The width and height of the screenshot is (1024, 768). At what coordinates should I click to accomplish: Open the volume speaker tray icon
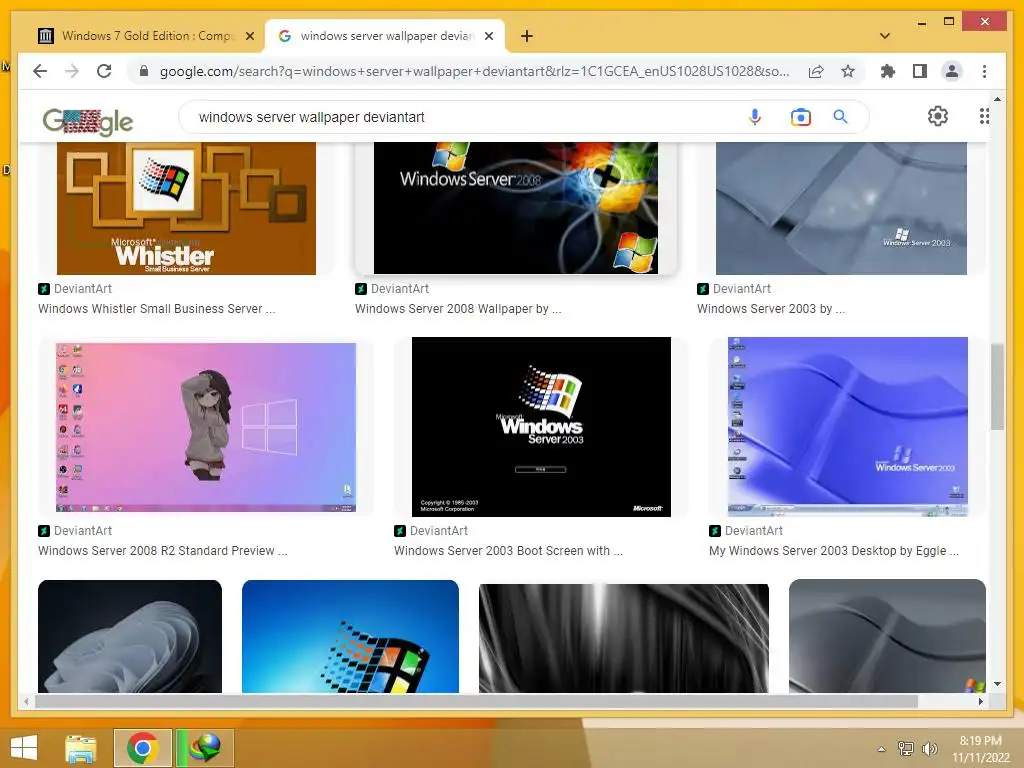929,748
